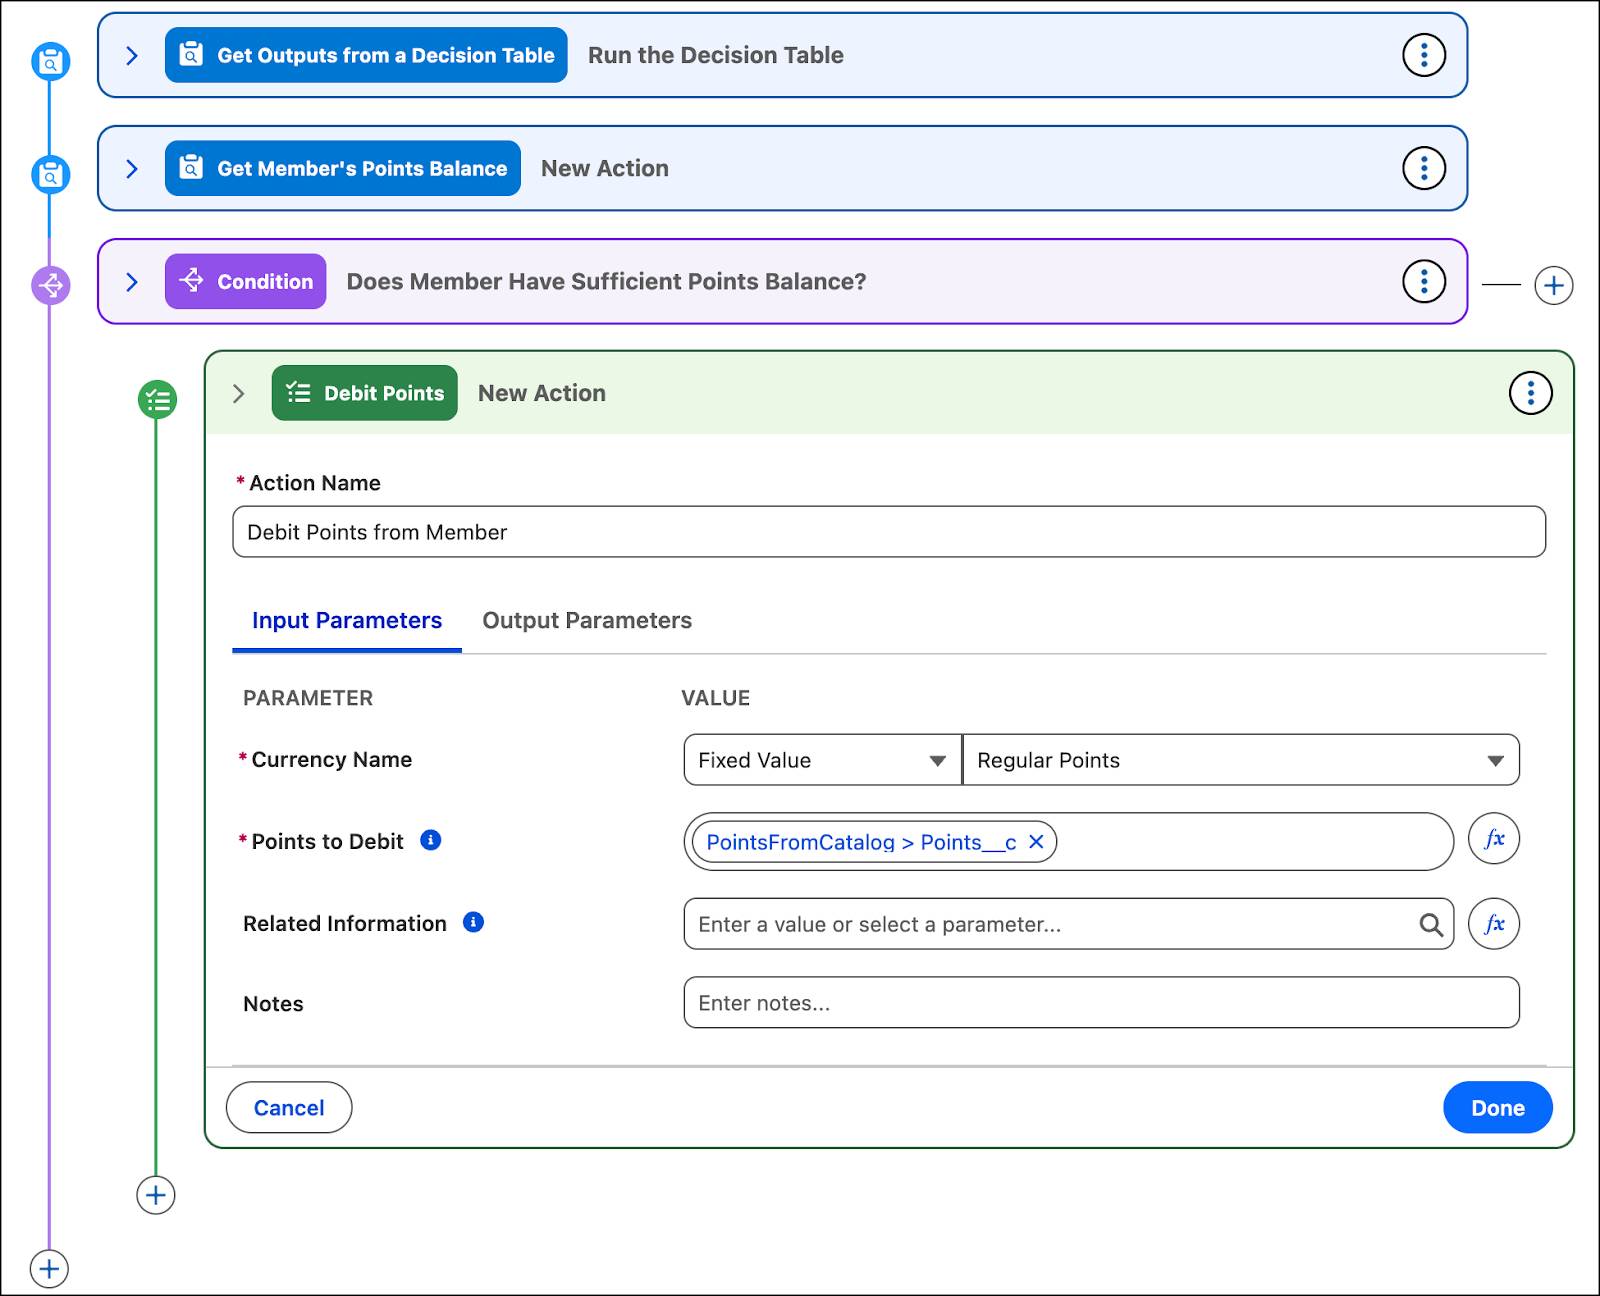Add a branch next to the Condition step

pyautogui.click(x=1553, y=286)
